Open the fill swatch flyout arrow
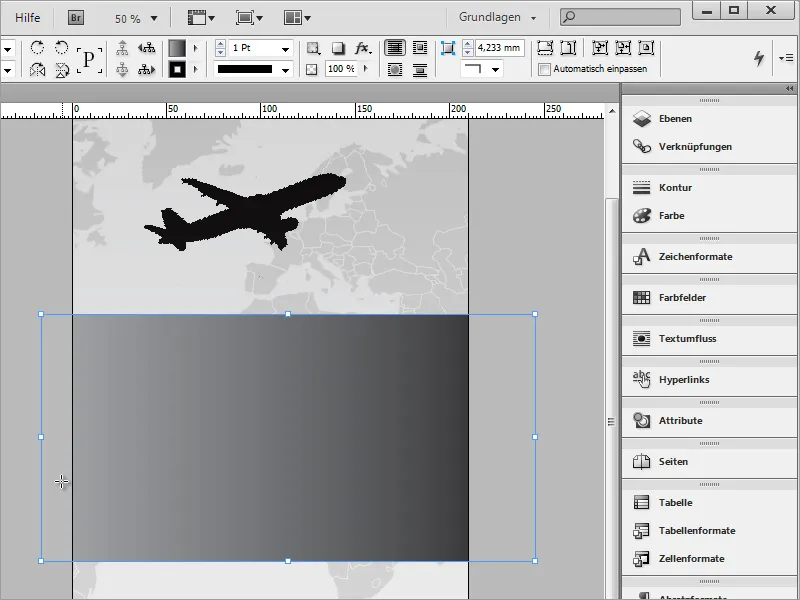Image resolution: width=800 pixels, height=600 pixels. (x=195, y=48)
